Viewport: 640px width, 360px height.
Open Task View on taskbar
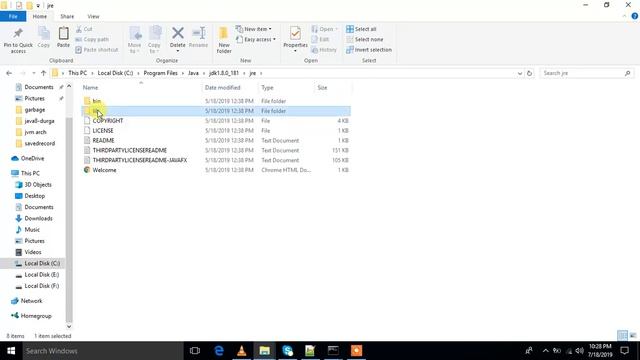pos(195,351)
